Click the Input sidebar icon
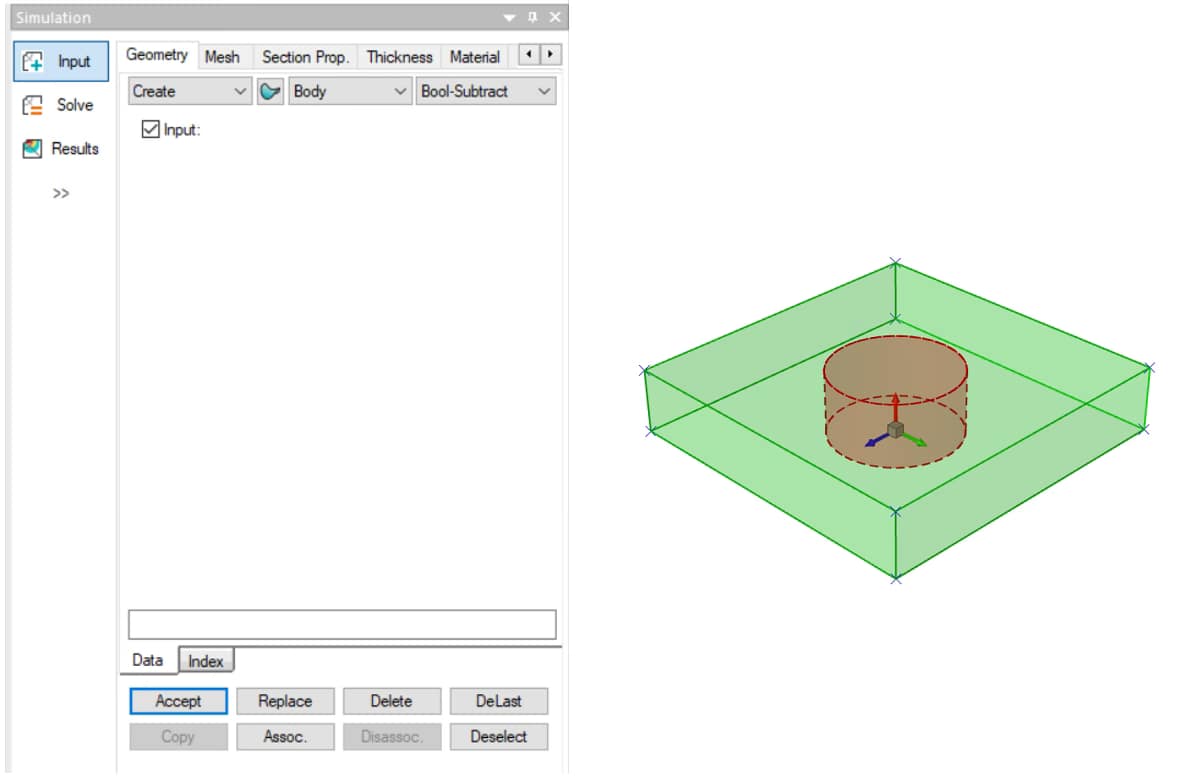 34,61
